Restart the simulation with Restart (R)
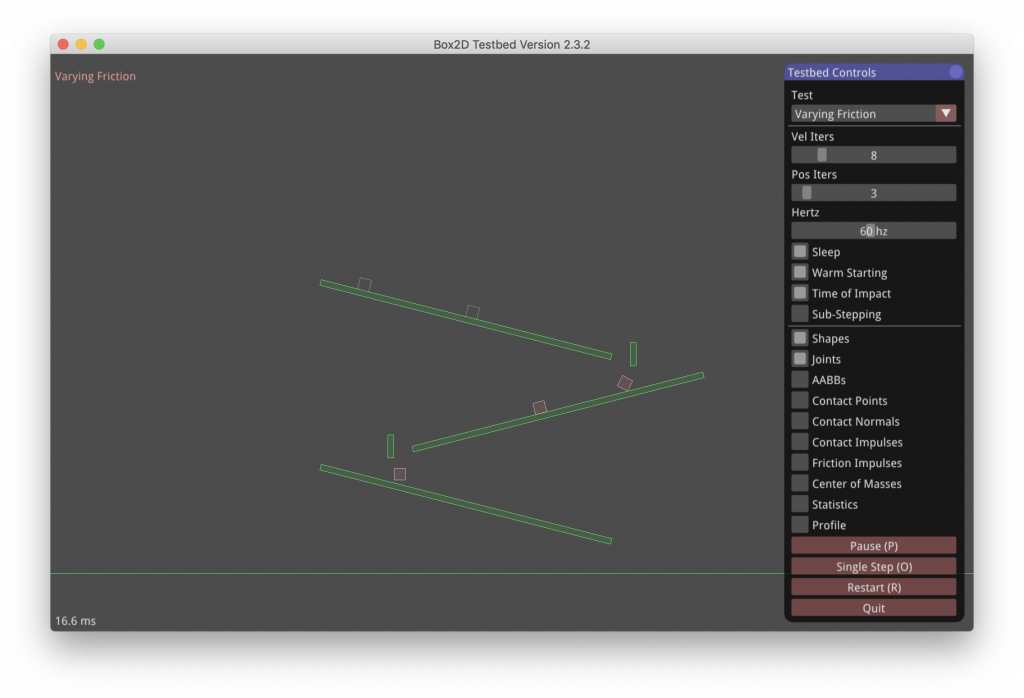This screenshot has height=698, width=1024. click(873, 588)
